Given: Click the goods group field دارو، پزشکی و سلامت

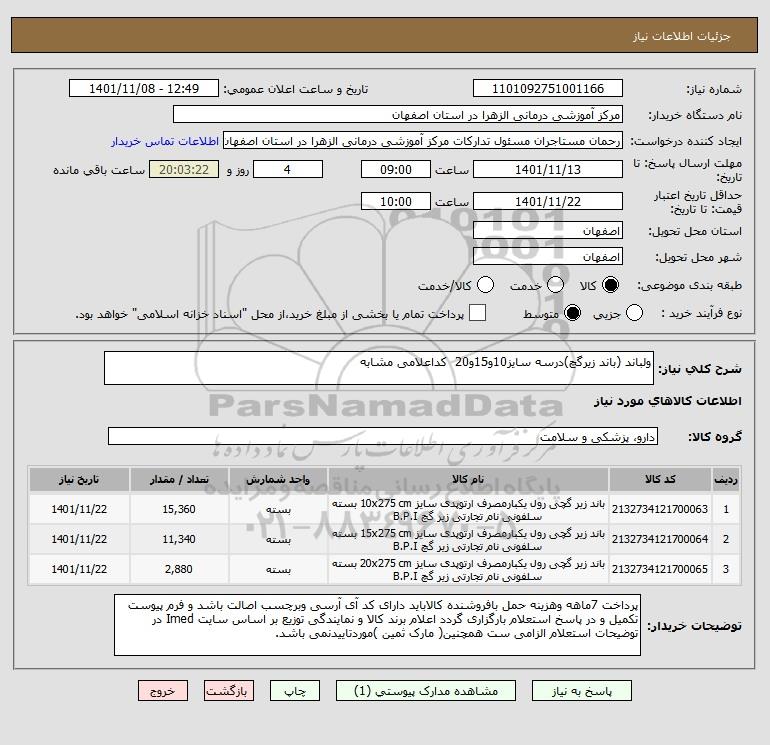Looking at the screenshot, I should (383, 436).
